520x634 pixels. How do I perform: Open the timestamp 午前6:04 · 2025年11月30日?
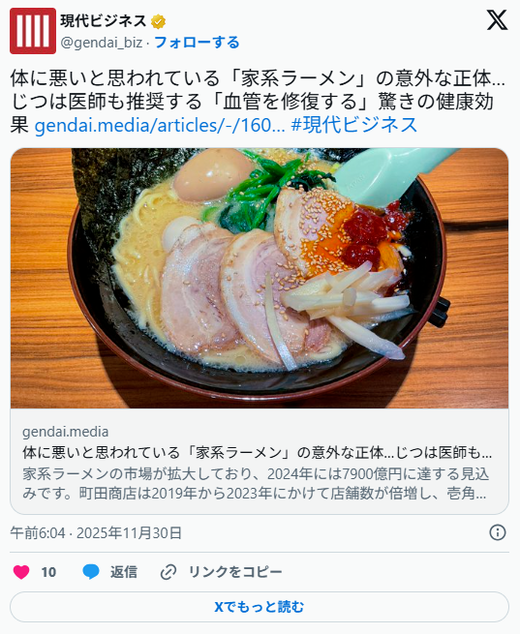click(x=96, y=533)
